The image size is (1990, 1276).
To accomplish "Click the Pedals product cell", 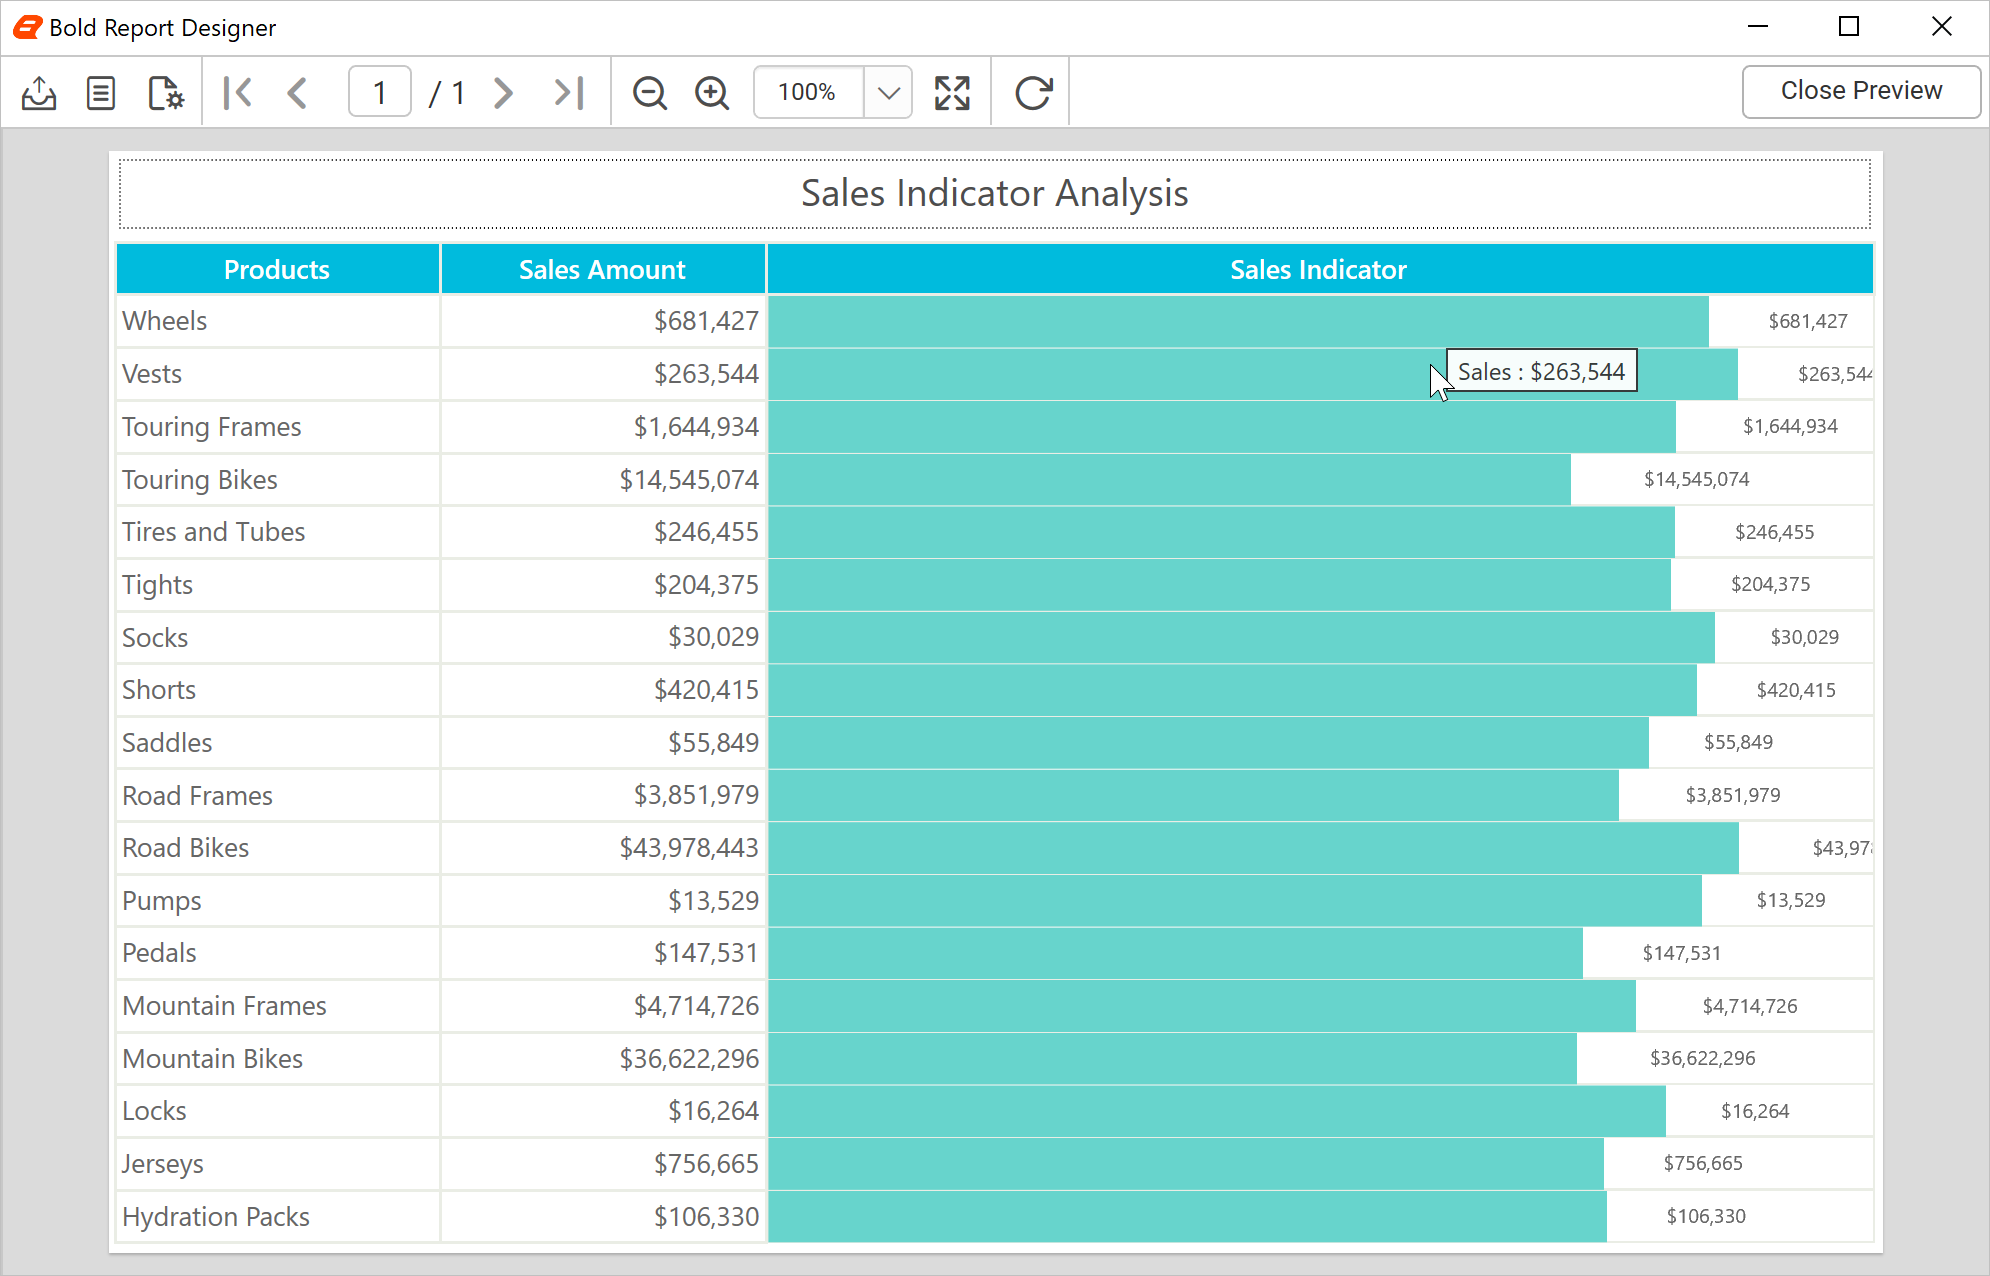I will click(277, 953).
